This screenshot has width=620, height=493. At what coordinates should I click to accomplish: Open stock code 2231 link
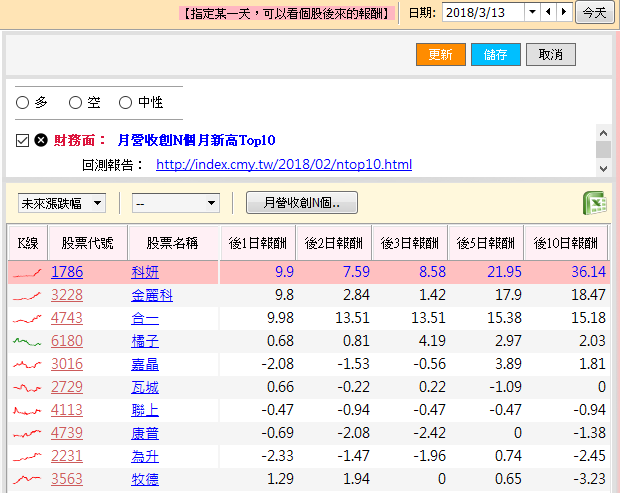tap(67, 456)
